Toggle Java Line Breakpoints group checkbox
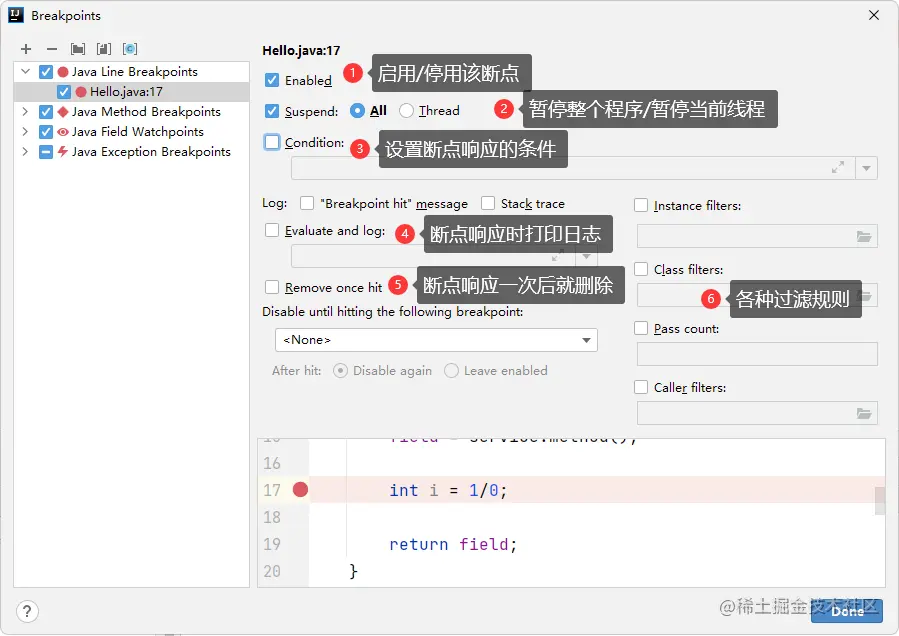The image size is (899, 636). pos(46,72)
